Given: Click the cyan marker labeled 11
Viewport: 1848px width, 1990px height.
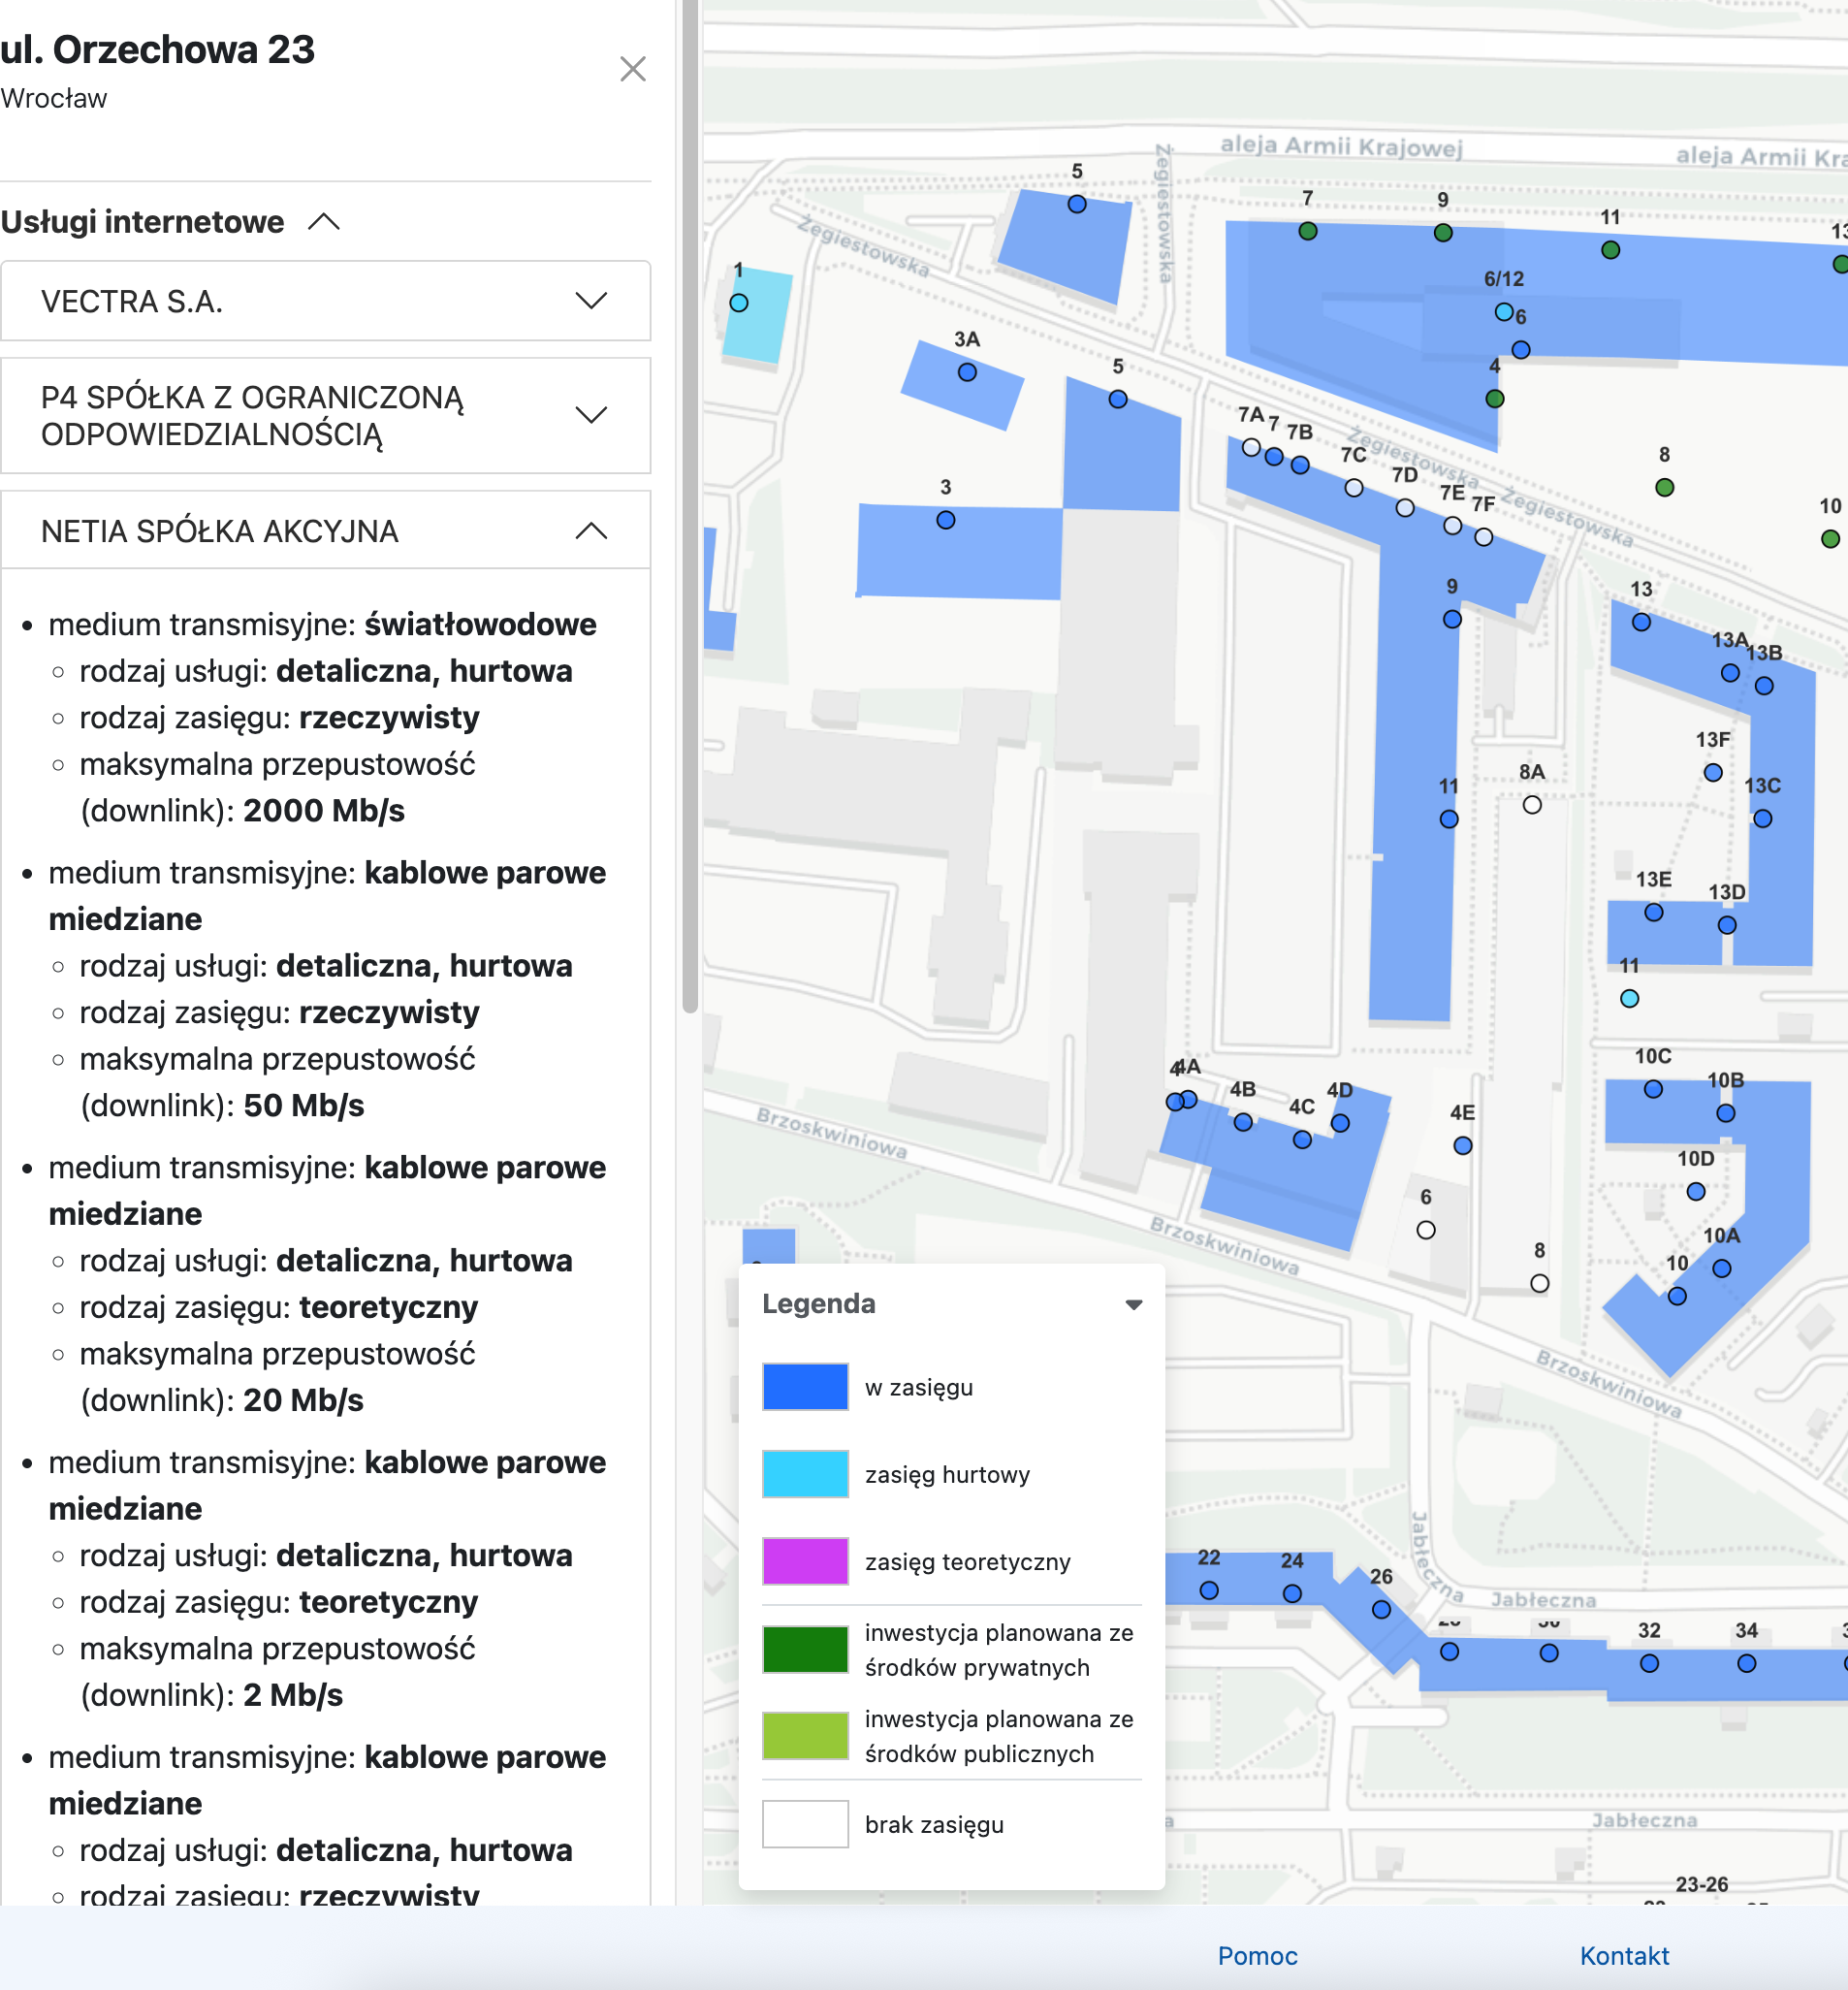Looking at the screenshot, I should click(1630, 999).
